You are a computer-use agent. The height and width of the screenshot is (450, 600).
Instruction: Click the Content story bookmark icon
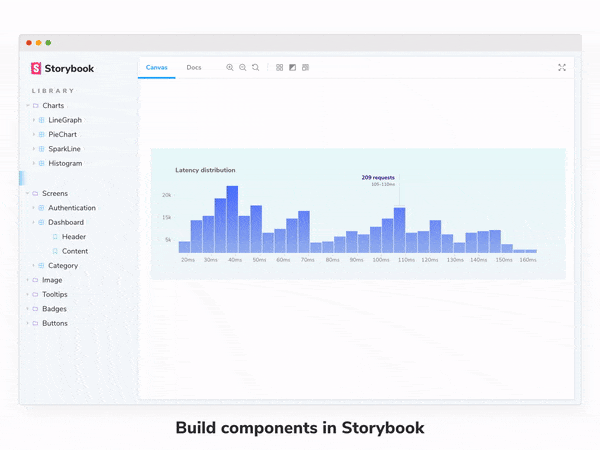pos(55,251)
